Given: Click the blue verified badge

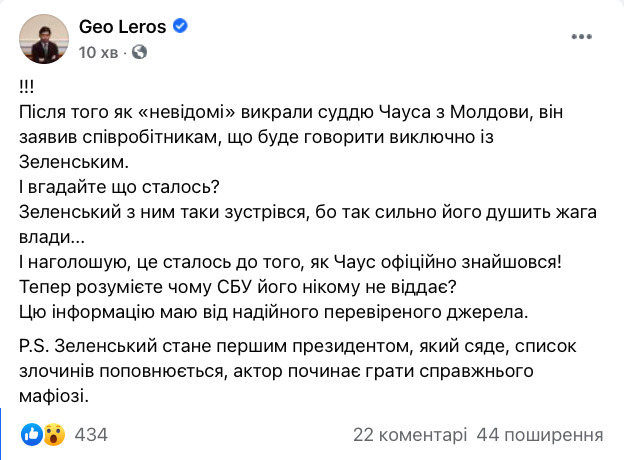Looking at the screenshot, I should click(180, 27).
